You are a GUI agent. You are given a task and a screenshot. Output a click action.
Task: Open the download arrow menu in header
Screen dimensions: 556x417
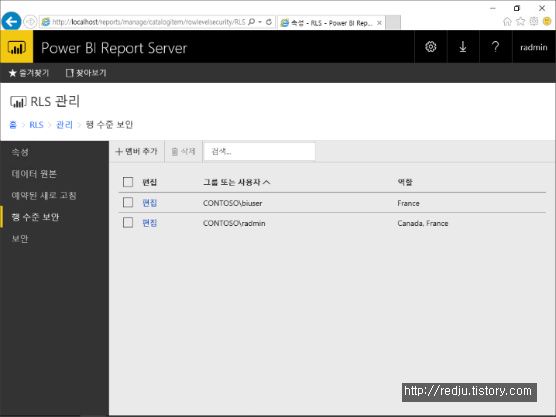(463, 47)
